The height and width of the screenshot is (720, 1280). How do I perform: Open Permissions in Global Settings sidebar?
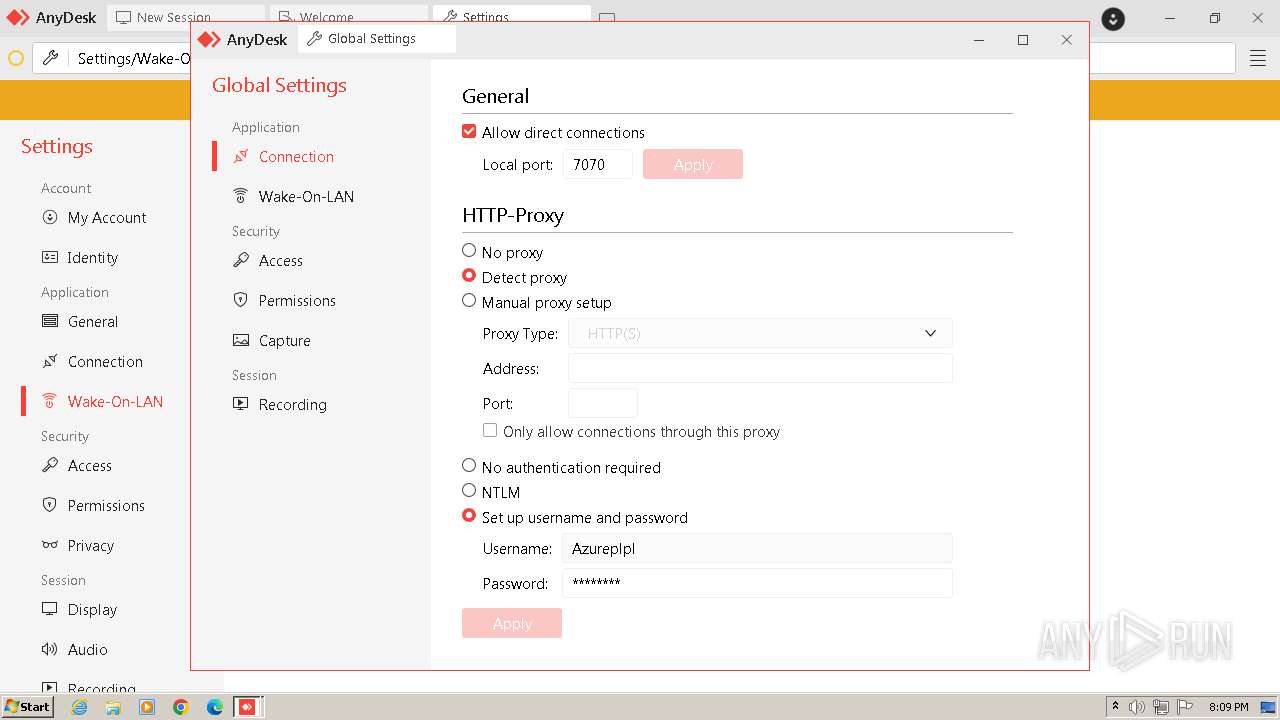[297, 301]
